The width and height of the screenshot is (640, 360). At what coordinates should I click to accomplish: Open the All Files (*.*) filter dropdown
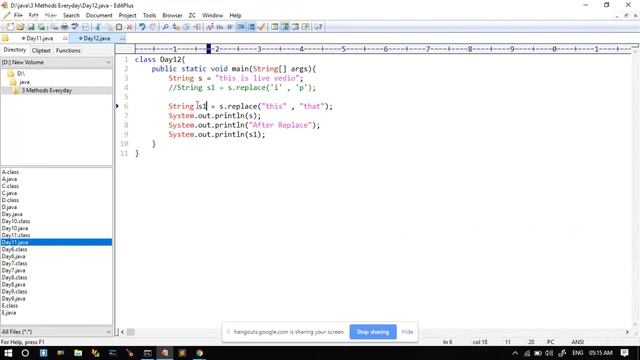coord(56,332)
